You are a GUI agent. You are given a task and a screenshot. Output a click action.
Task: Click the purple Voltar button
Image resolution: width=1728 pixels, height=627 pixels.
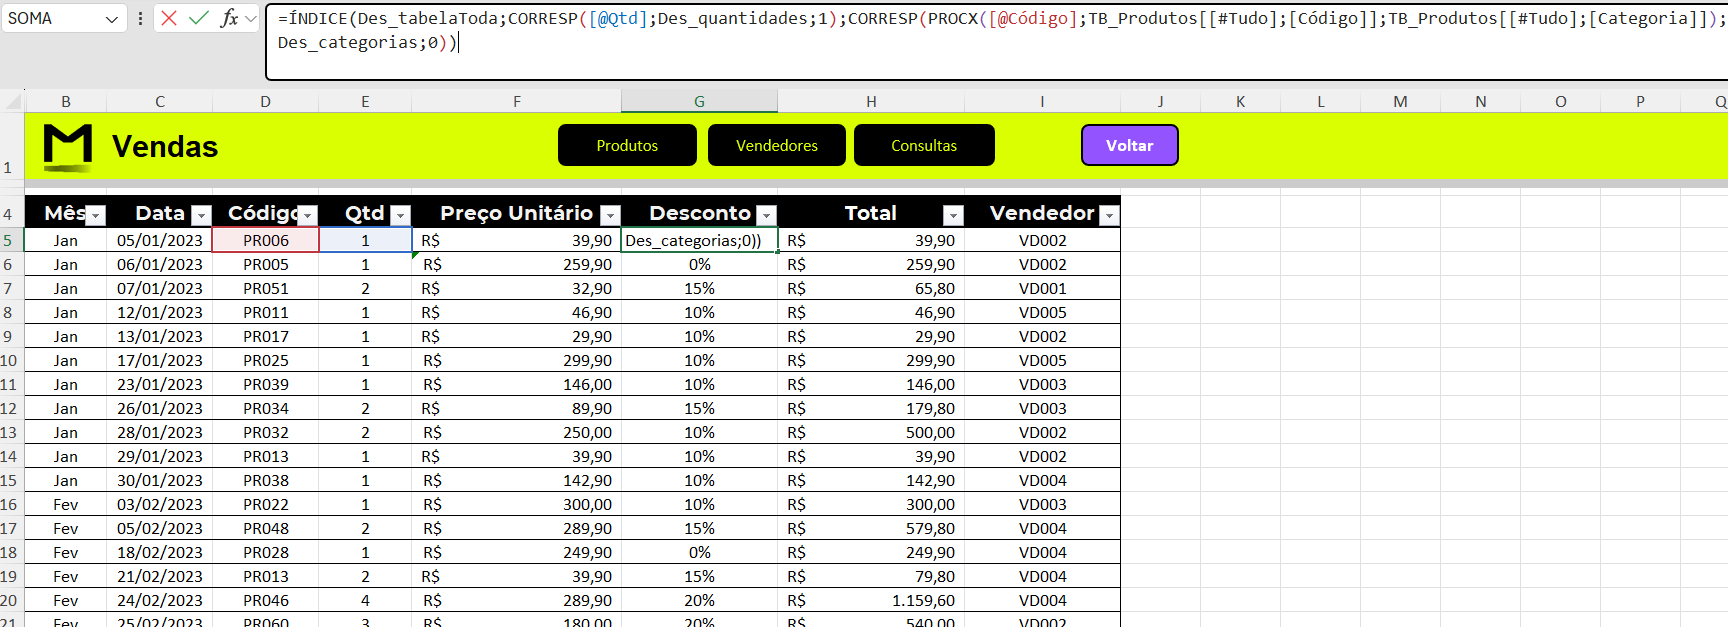(x=1130, y=145)
